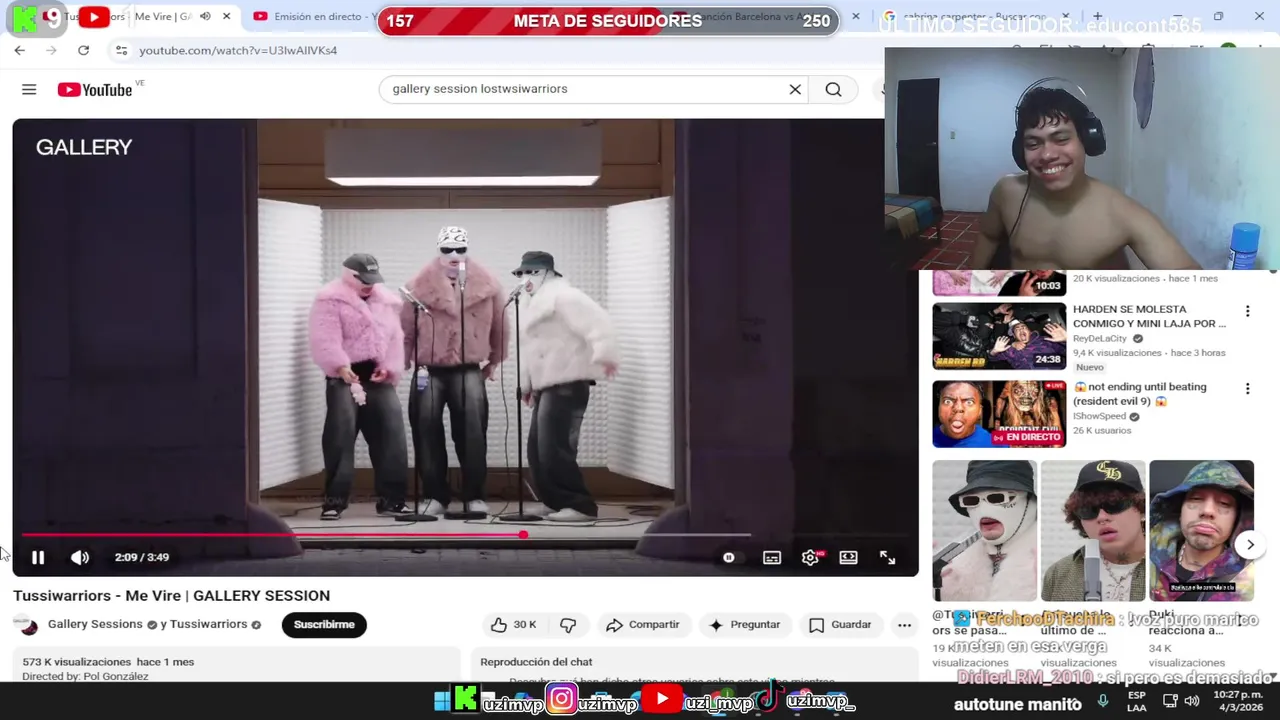1280x720 pixels.
Task: Open the player settings gear
Action: pyautogui.click(x=811, y=557)
